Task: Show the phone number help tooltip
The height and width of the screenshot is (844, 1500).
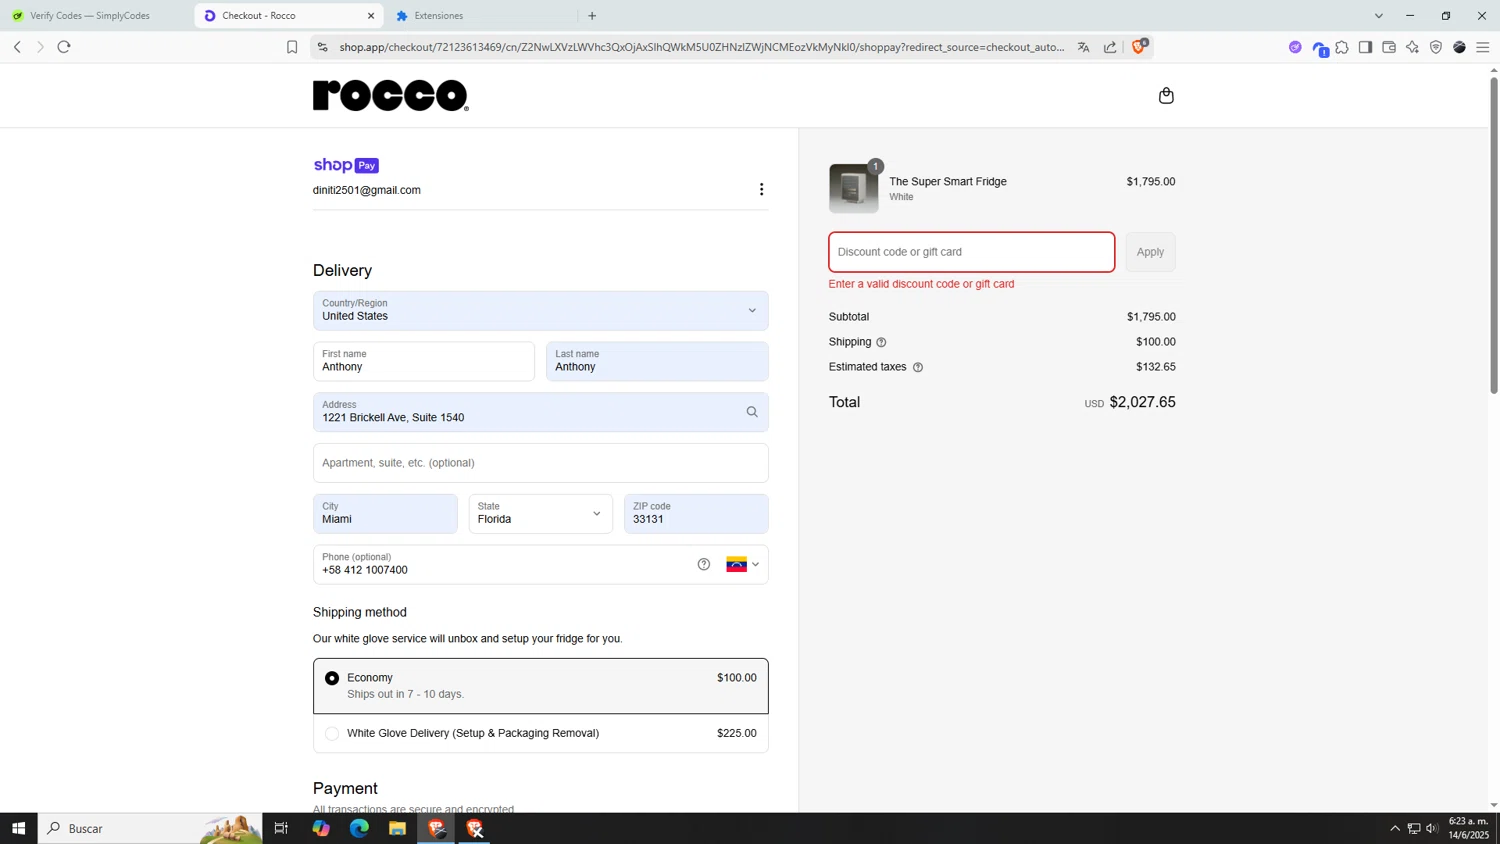Action: pos(704,564)
